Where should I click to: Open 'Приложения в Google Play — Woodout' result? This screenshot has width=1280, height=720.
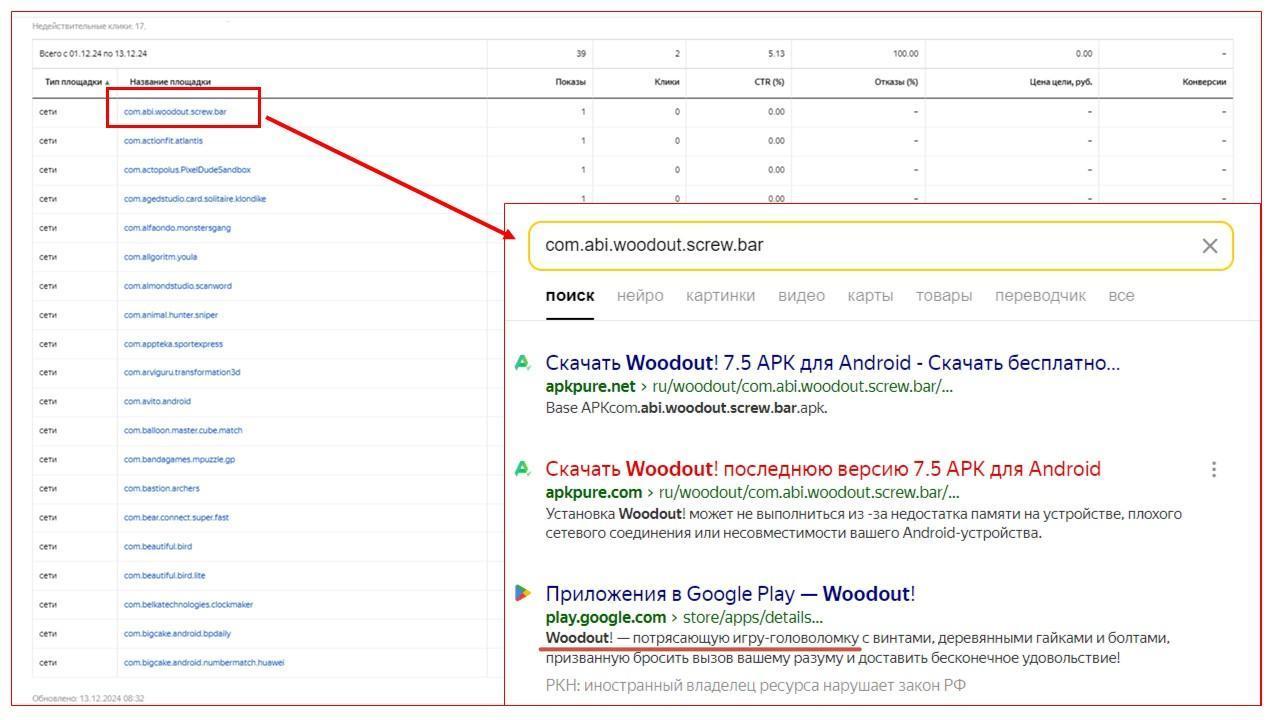[x=730, y=594]
